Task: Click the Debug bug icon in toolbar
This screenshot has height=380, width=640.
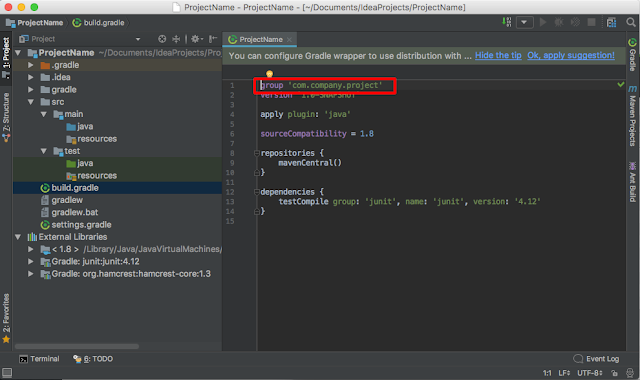Action: 558,22
